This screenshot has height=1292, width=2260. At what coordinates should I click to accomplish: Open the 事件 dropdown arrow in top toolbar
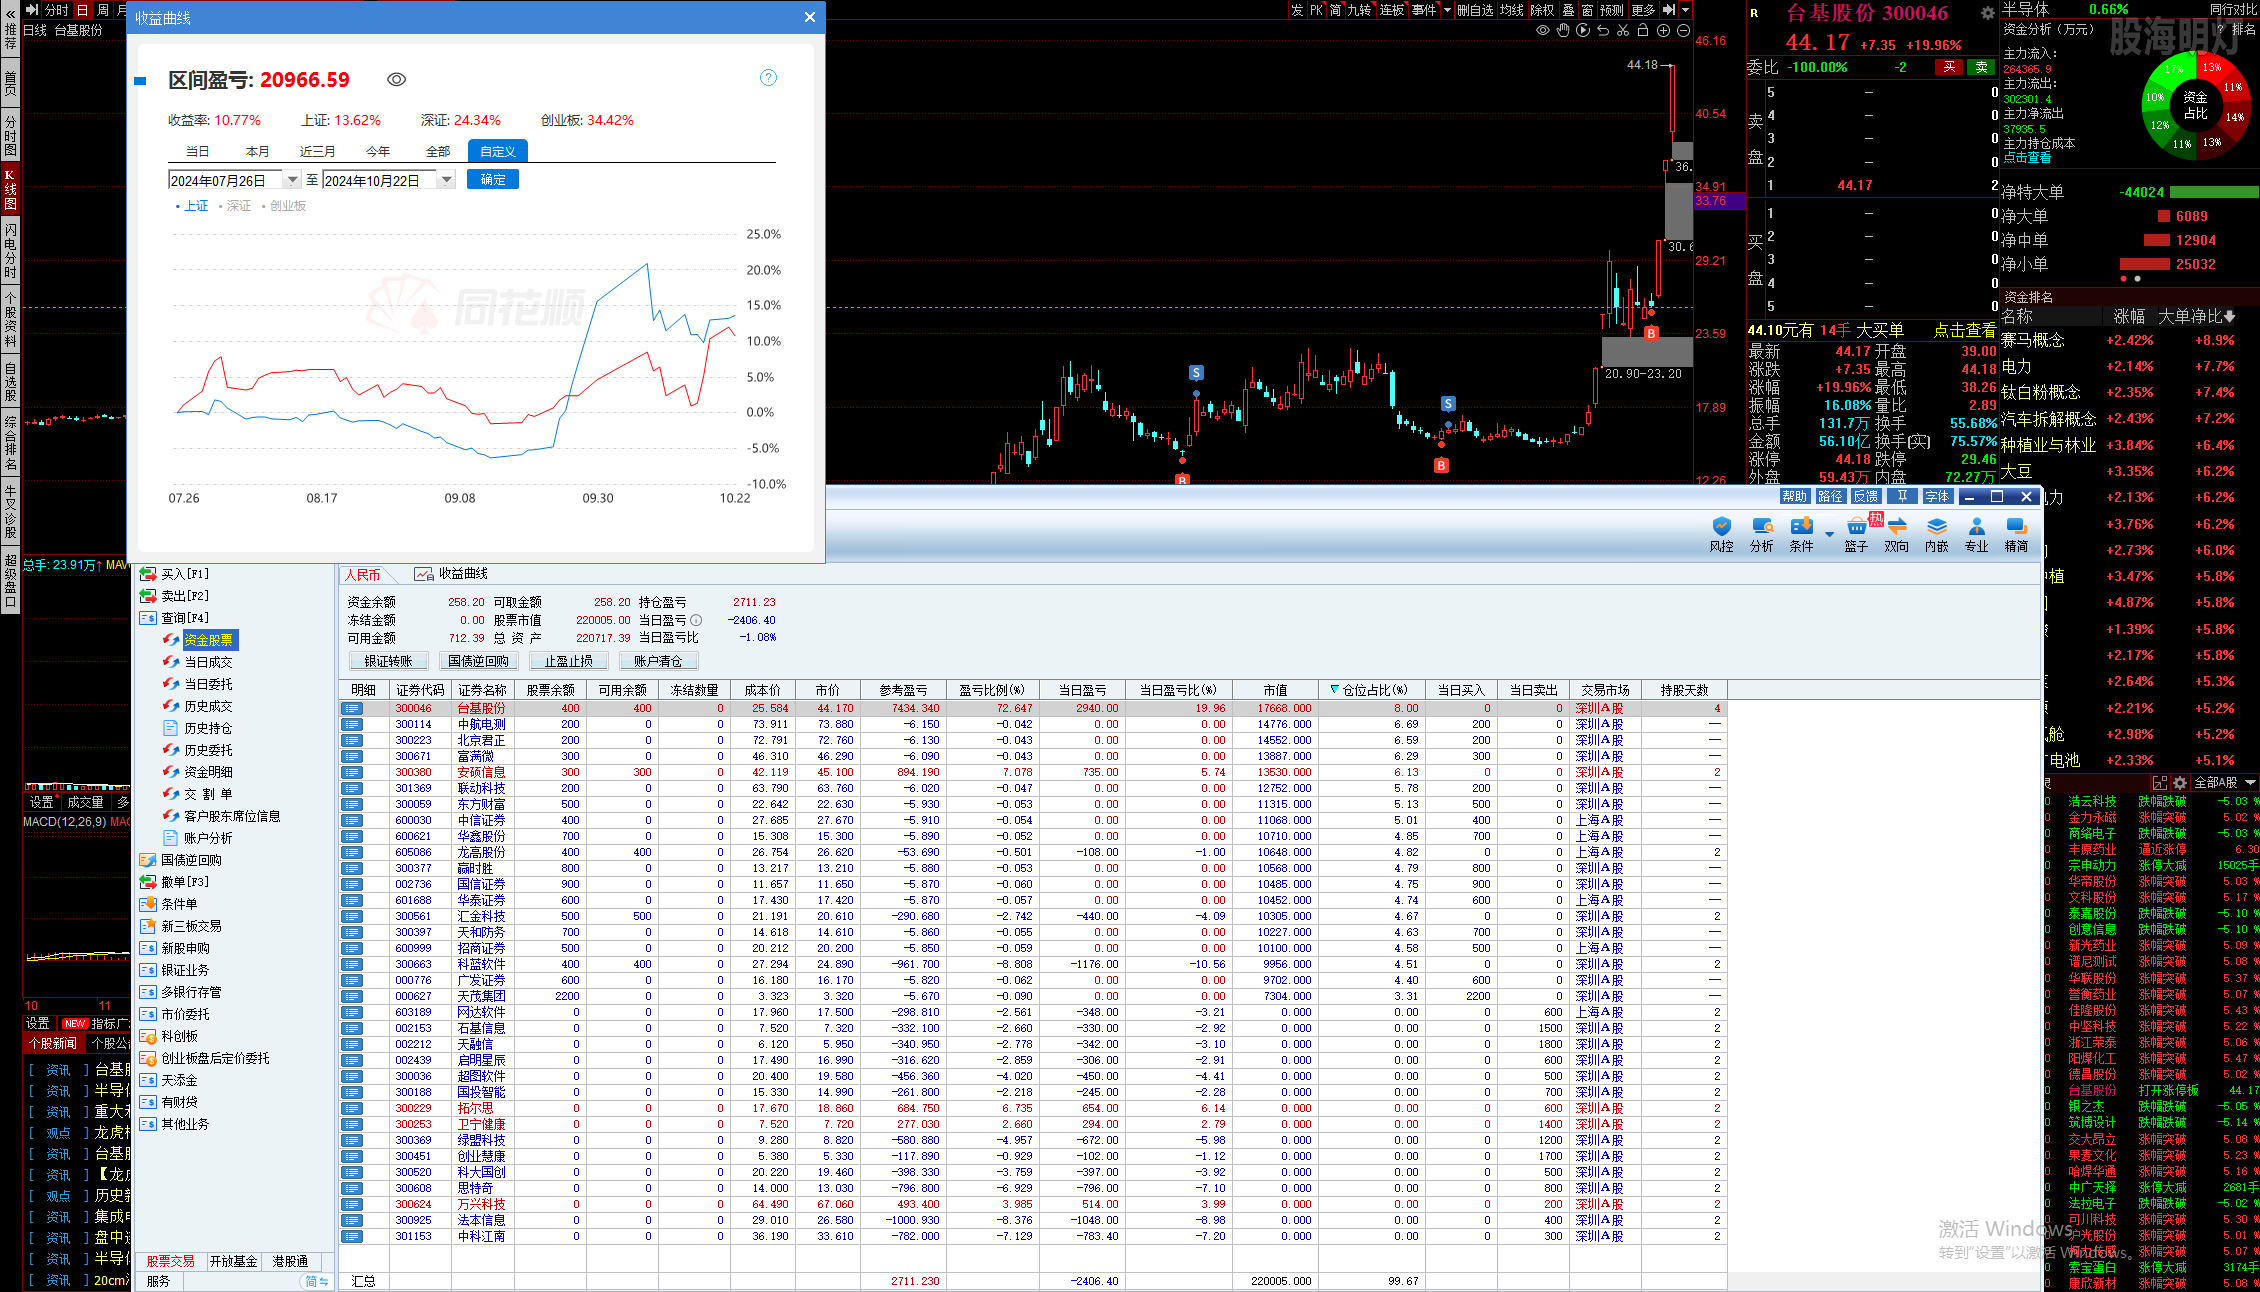[1446, 10]
